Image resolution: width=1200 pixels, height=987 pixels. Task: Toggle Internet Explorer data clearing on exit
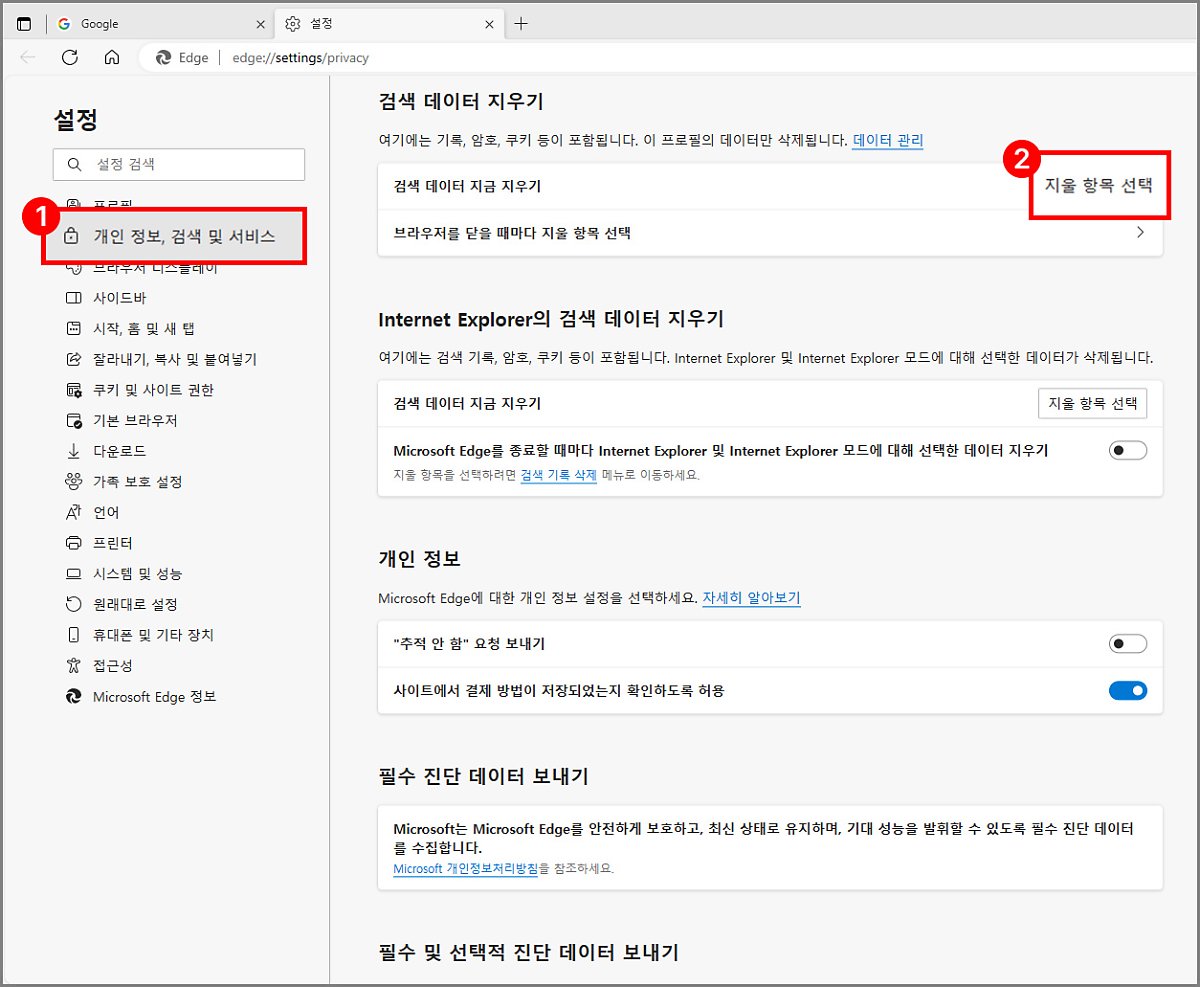(x=1127, y=451)
